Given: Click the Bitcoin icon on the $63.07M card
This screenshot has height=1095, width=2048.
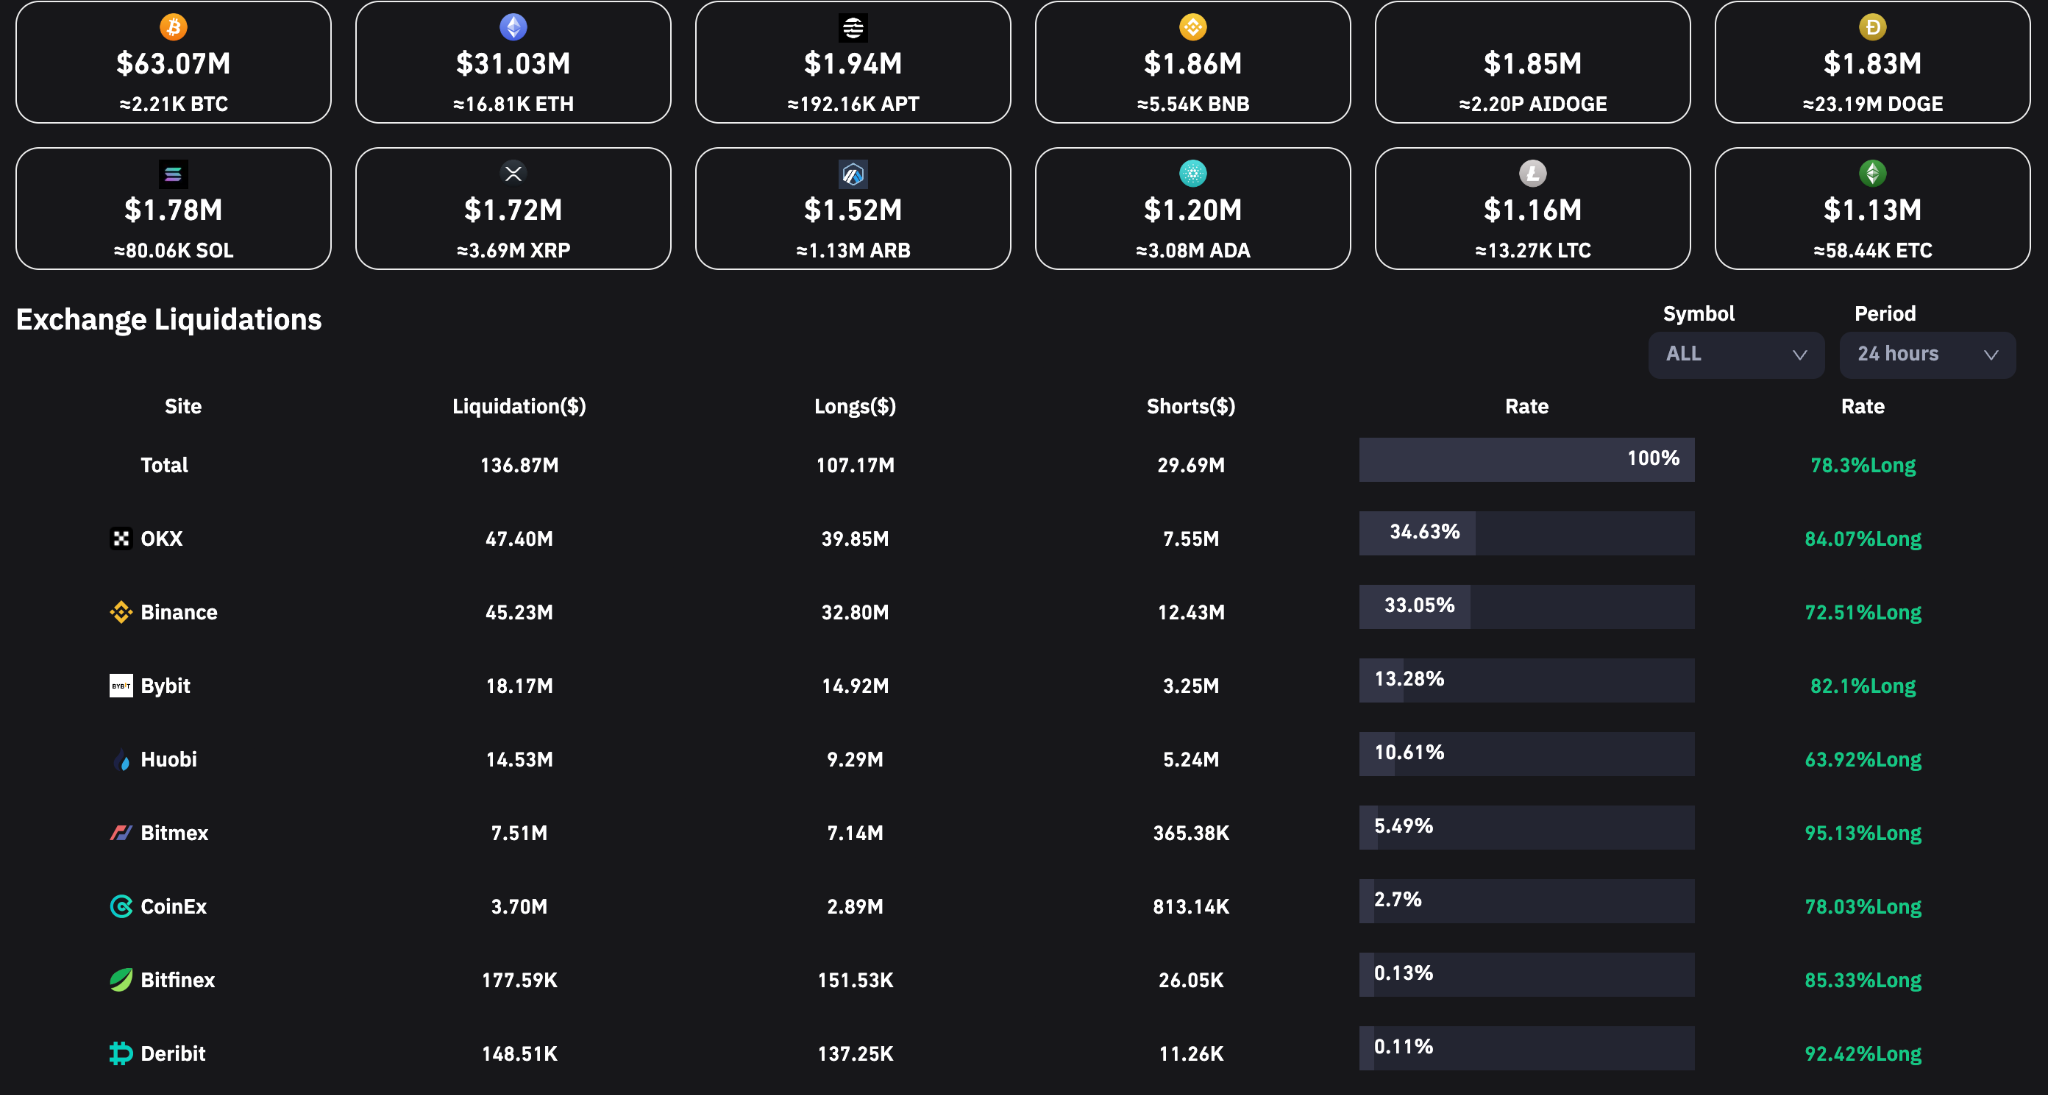Looking at the screenshot, I should tap(173, 27).
